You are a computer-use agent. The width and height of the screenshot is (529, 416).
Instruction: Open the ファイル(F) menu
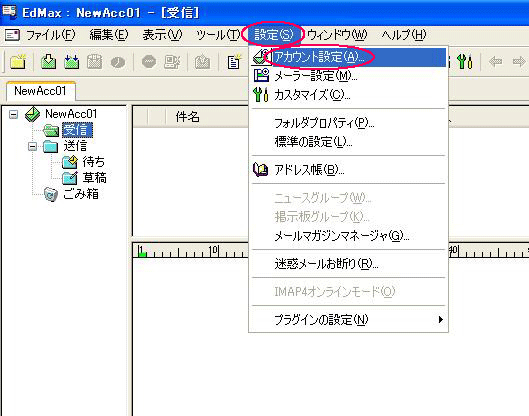tap(51, 35)
